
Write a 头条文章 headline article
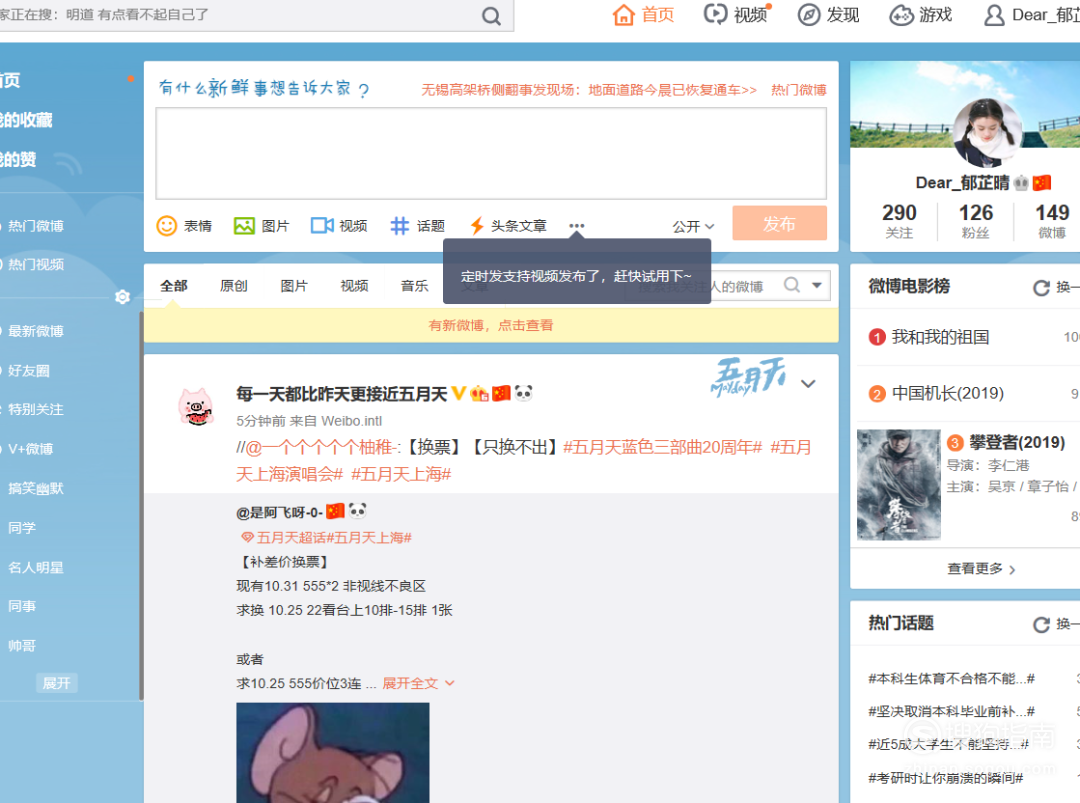[x=508, y=226]
